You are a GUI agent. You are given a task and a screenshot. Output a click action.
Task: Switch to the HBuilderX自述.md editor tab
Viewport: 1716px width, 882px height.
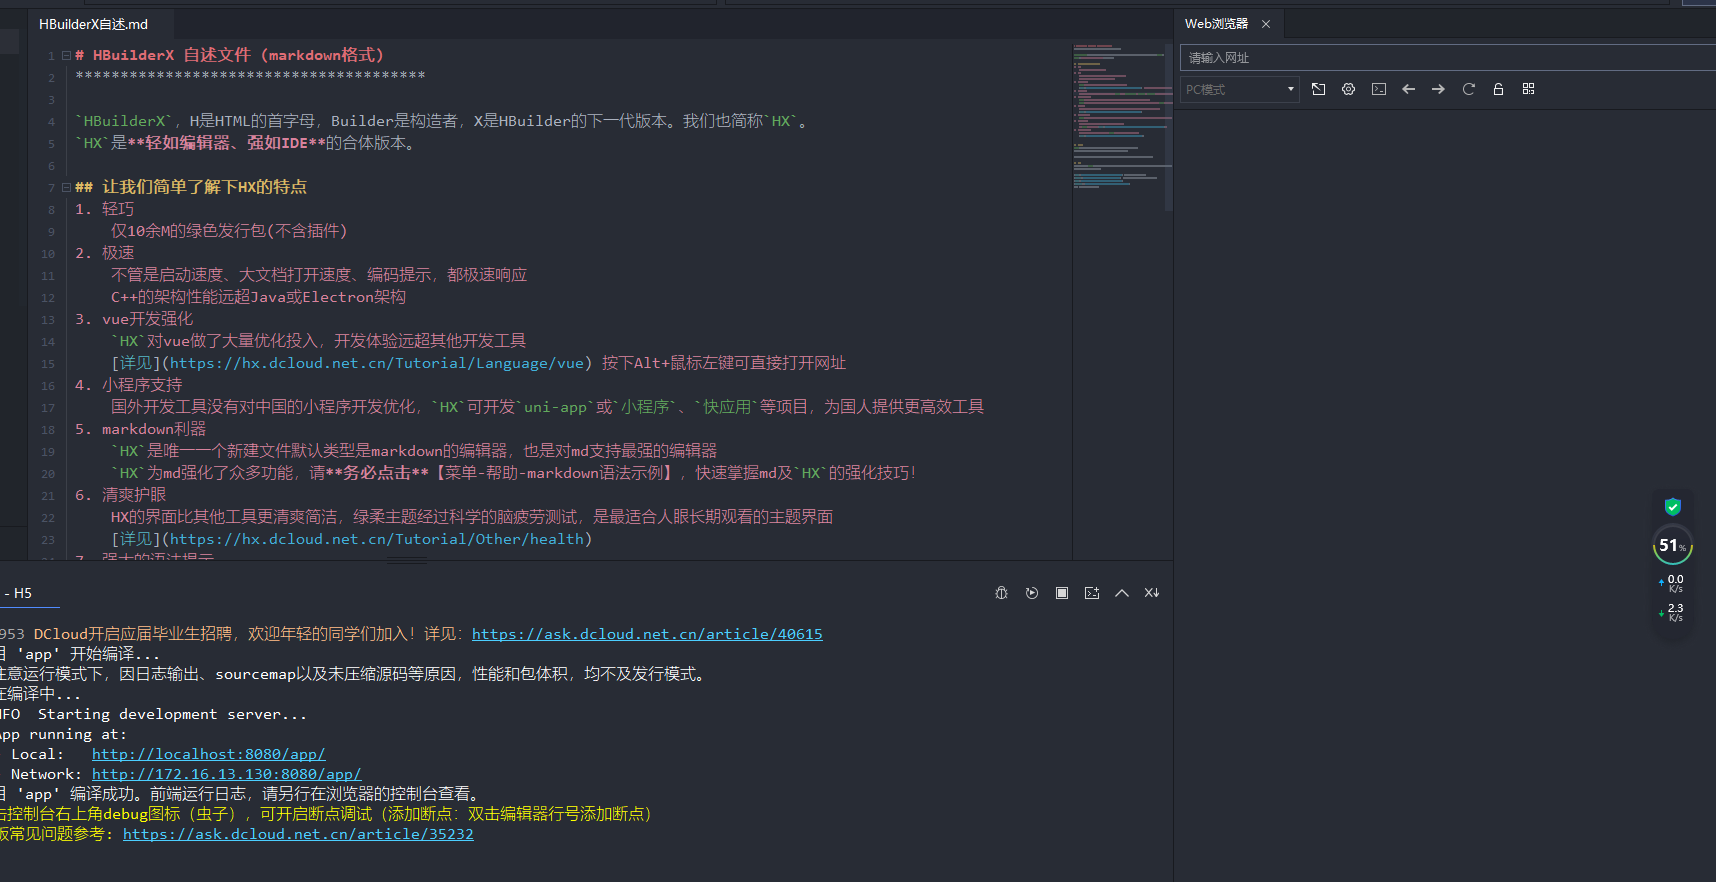pos(93,24)
